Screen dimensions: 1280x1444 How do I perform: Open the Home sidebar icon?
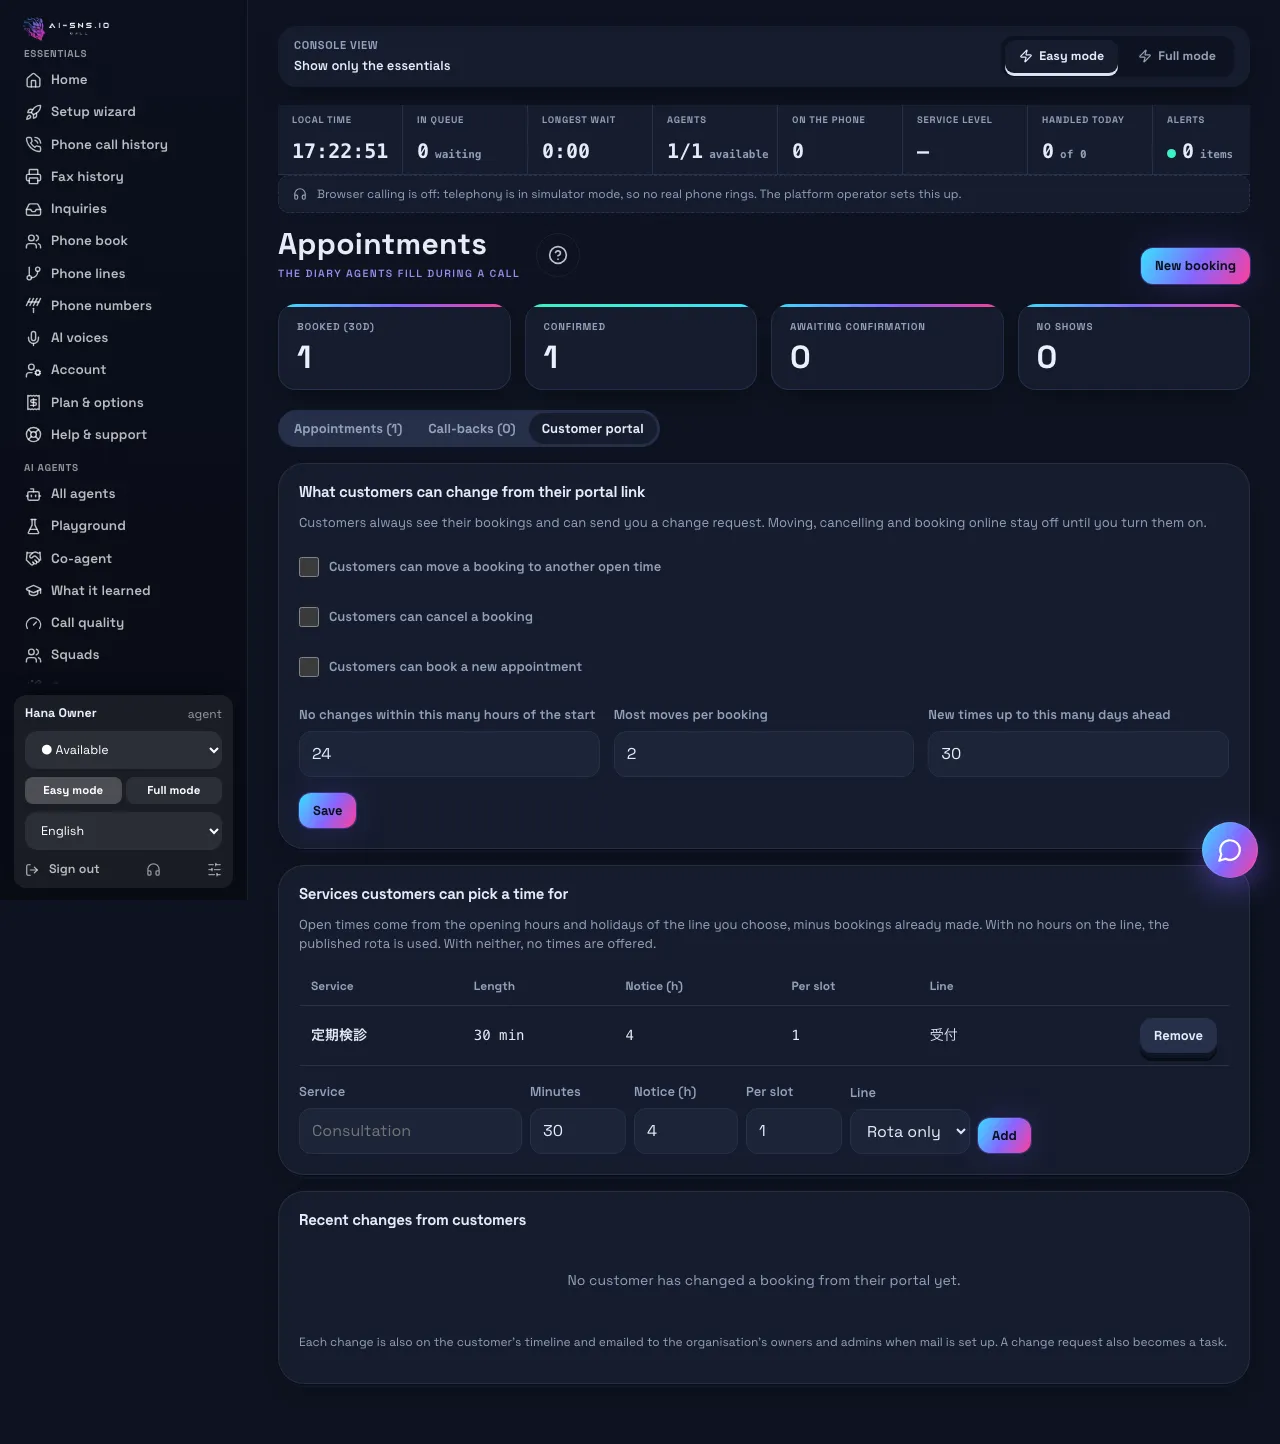[x=33, y=80]
